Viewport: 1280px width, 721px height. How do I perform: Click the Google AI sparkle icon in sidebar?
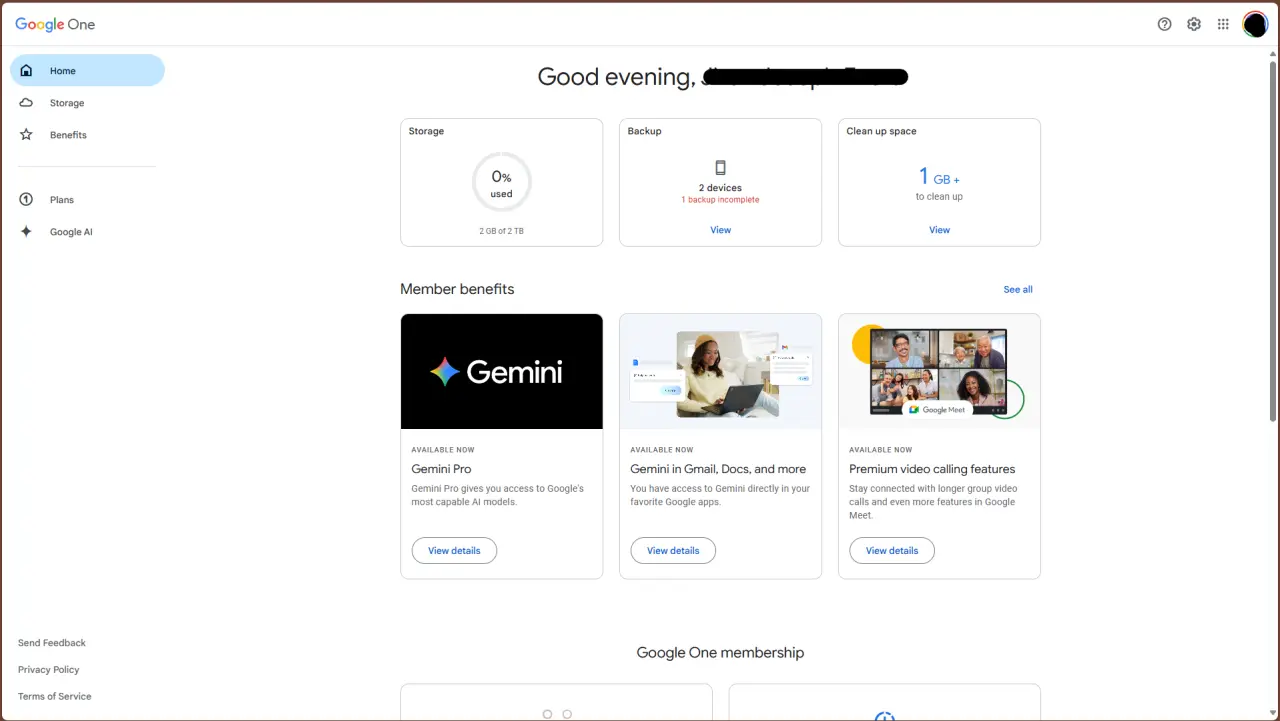point(26,232)
